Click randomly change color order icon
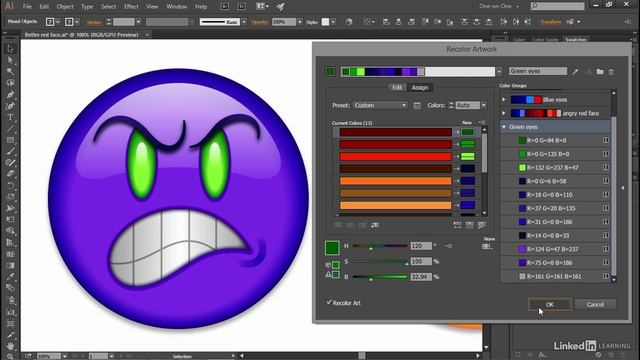The image size is (640, 360). [457, 225]
